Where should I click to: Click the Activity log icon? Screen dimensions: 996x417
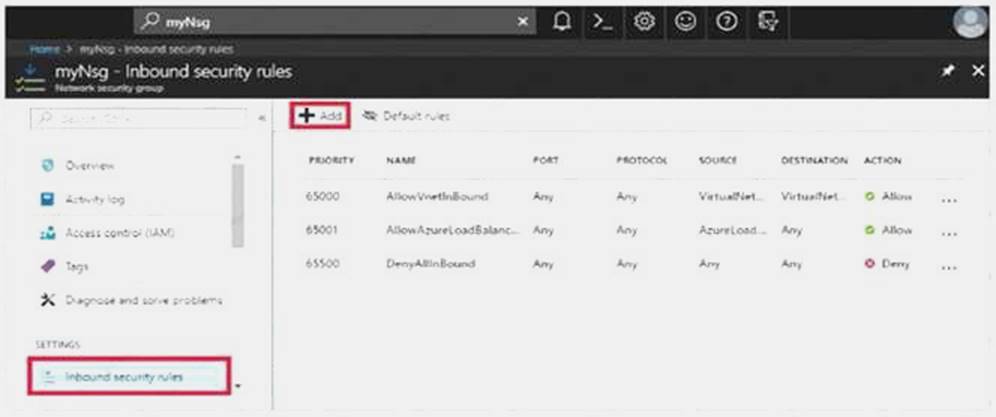[x=48, y=199]
